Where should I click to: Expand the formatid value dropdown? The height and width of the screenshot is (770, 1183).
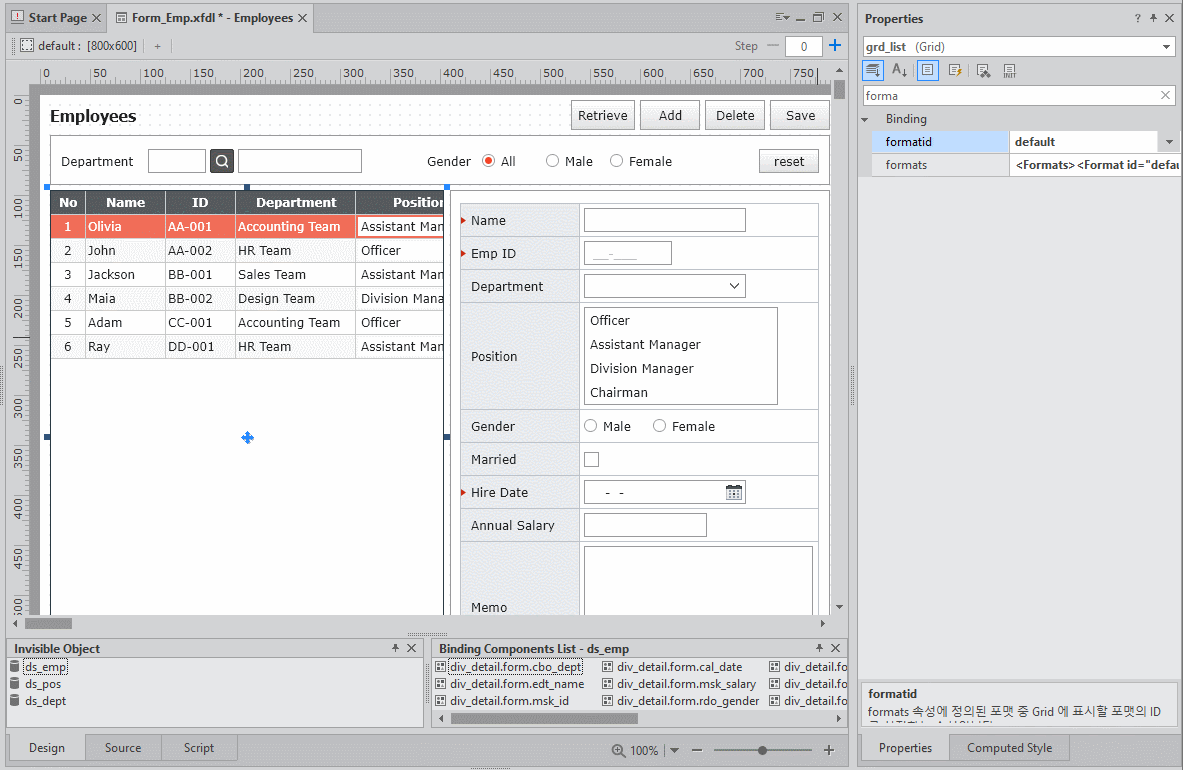tap(1169, 142)
